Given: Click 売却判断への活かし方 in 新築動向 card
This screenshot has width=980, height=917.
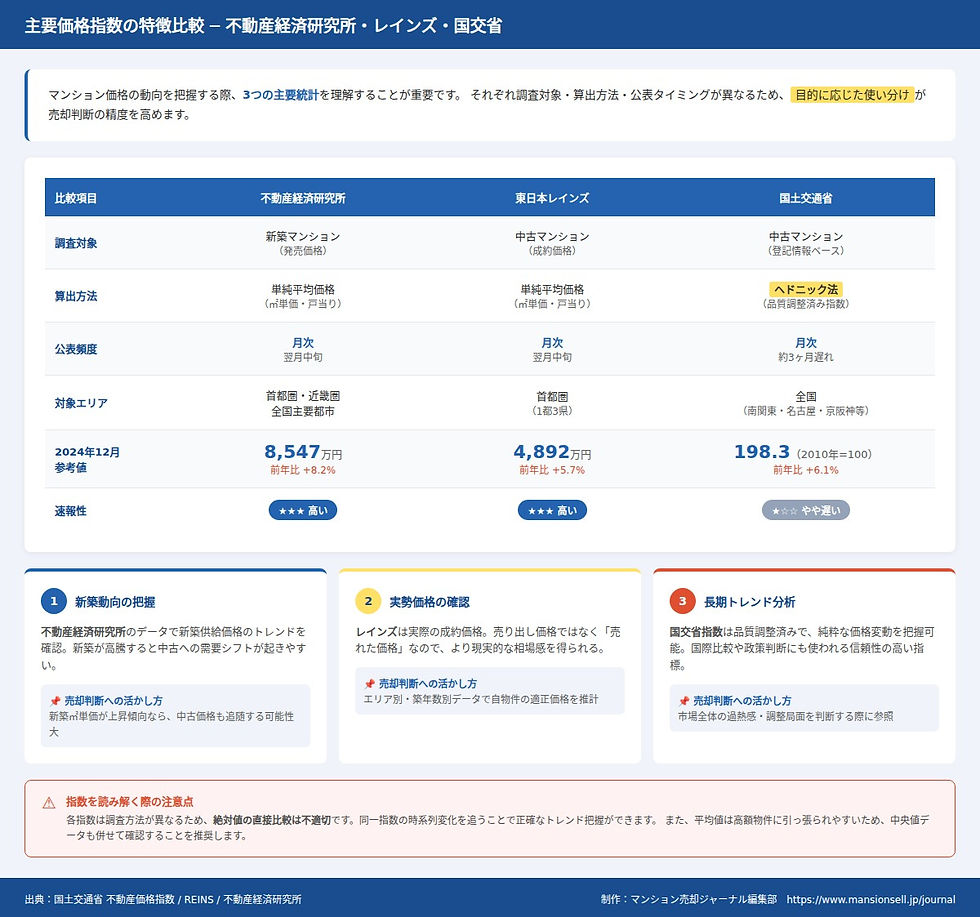Looking at the screenshot, I should tap(113, 701).
